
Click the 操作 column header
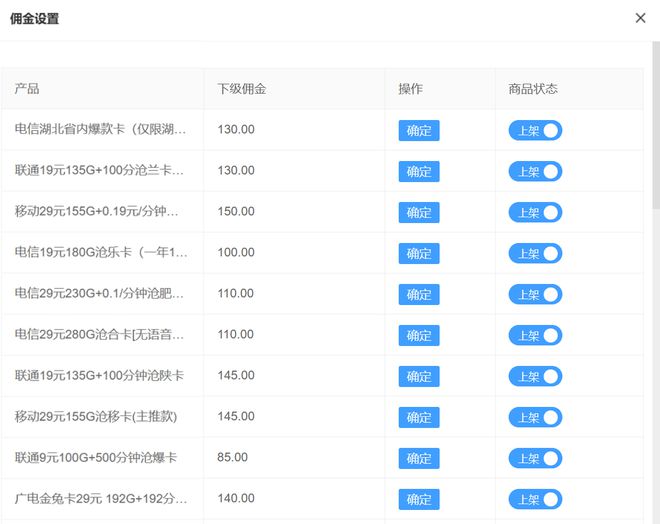click(410, 89)
